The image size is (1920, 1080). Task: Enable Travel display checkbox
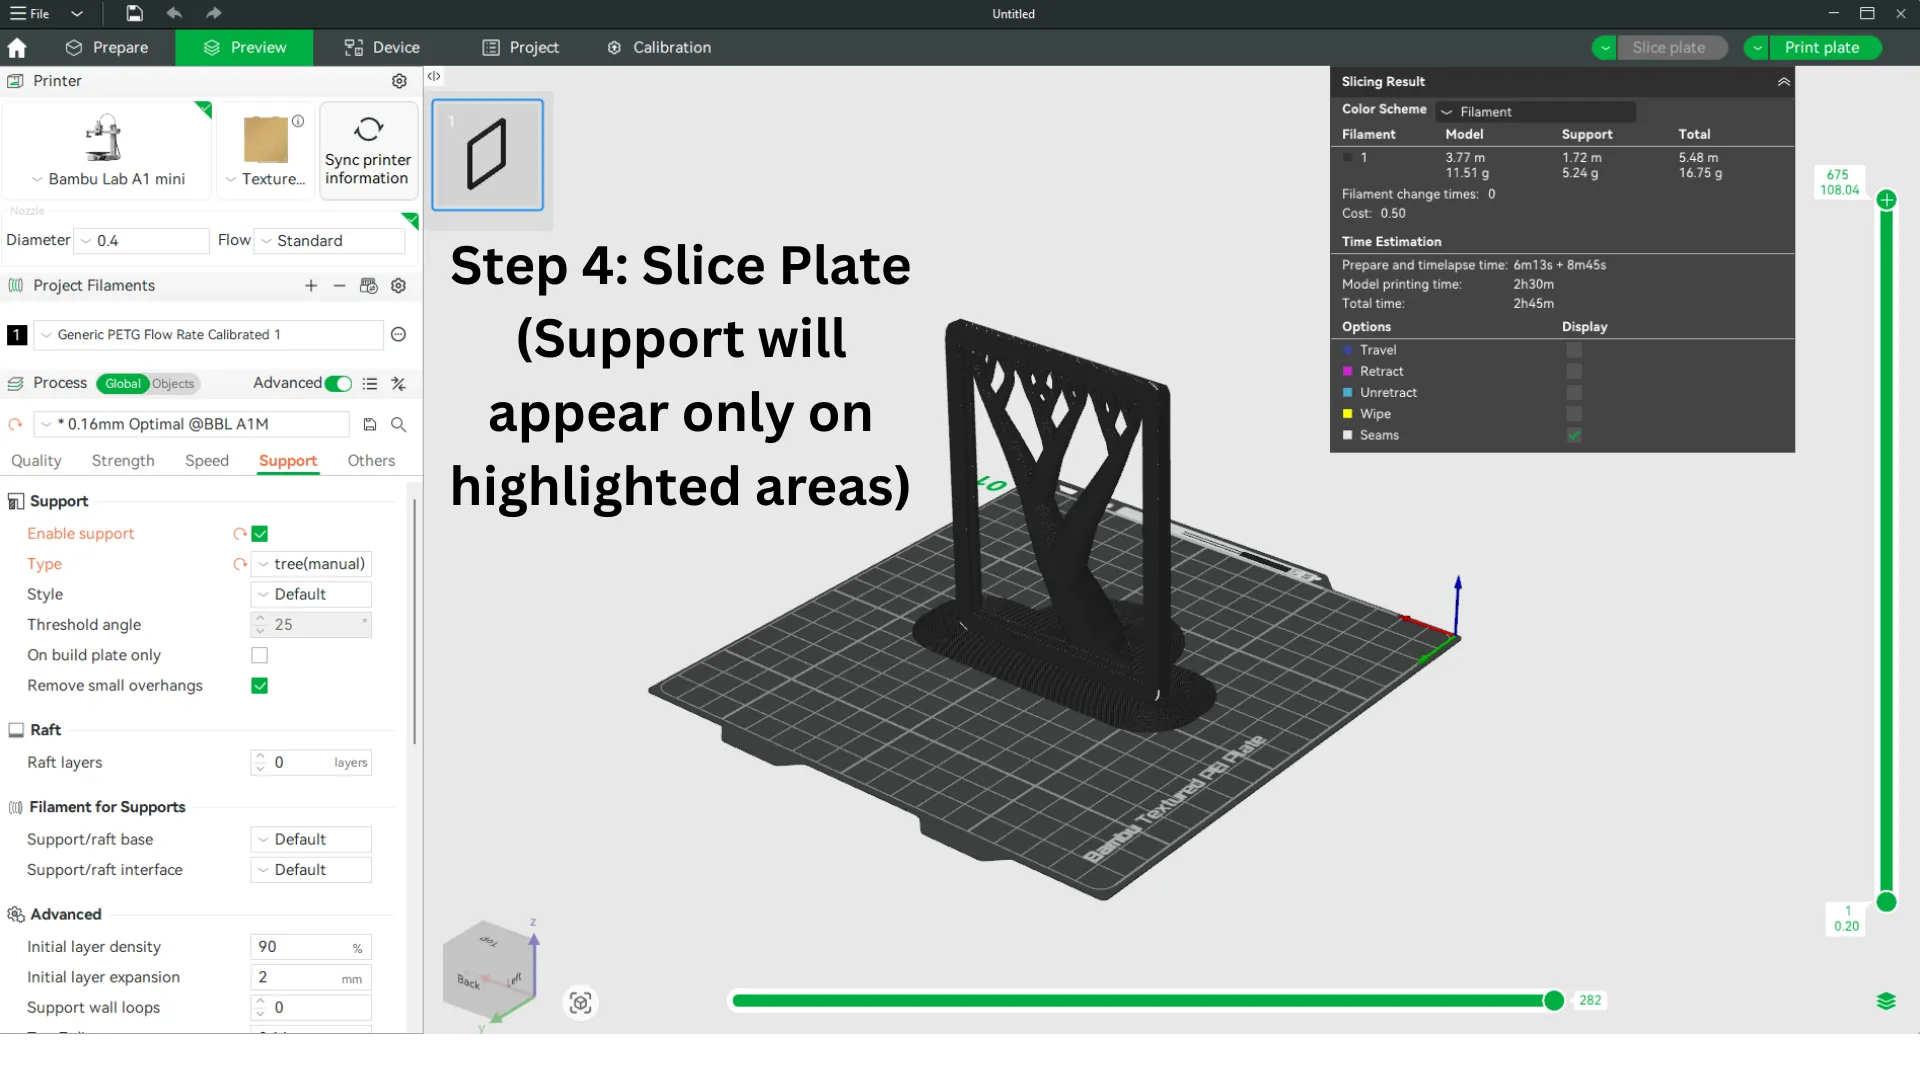1574,350
